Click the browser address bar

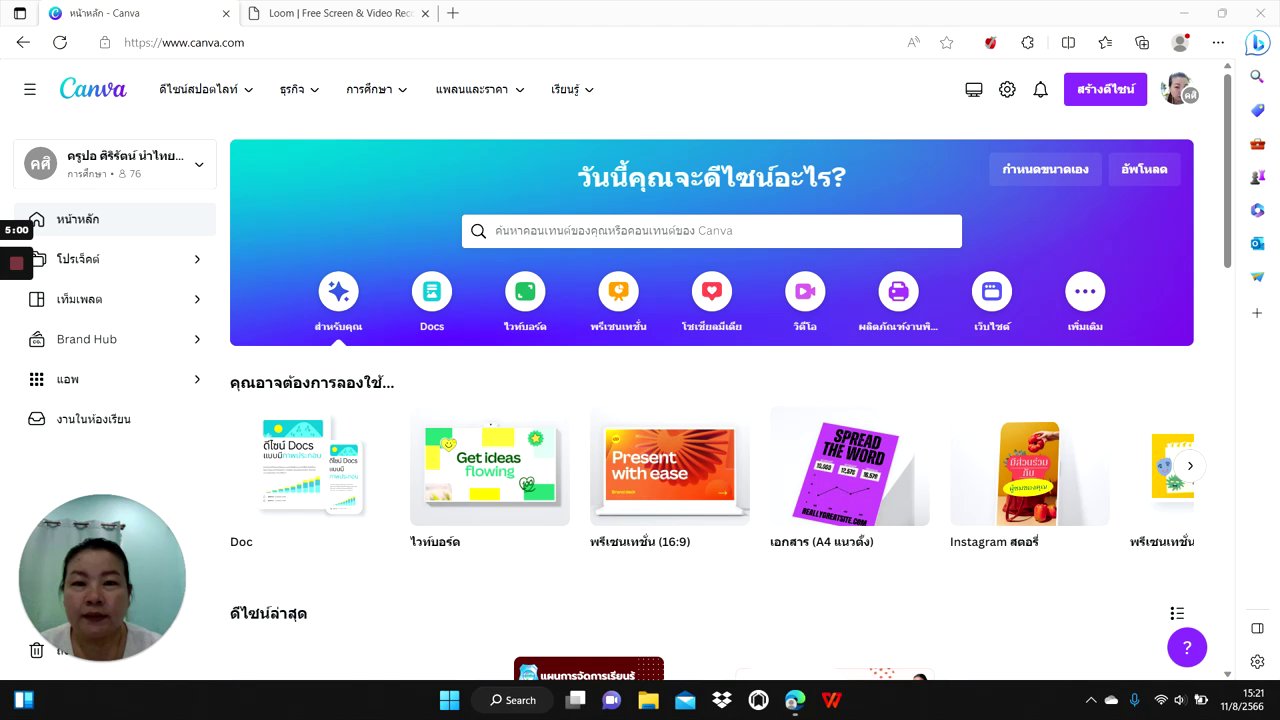500,43
